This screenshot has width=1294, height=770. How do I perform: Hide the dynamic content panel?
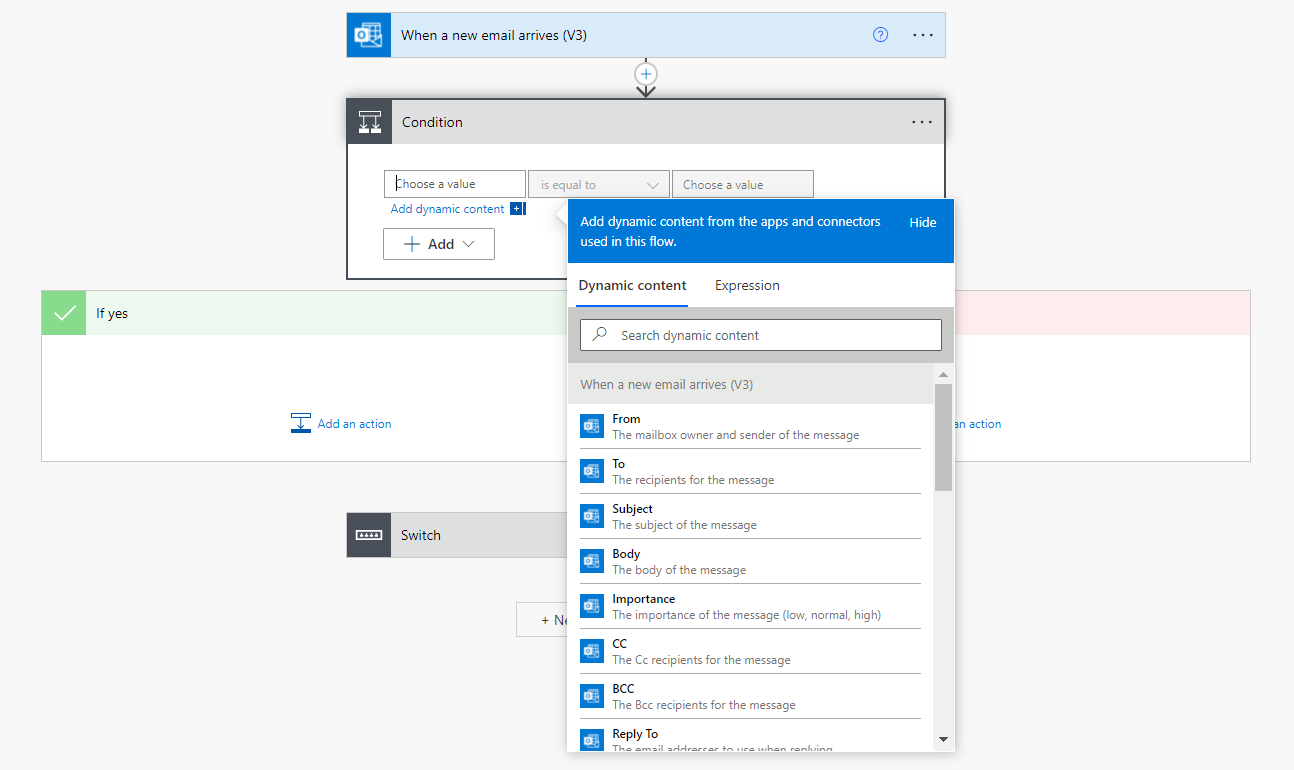click(922, 222)
